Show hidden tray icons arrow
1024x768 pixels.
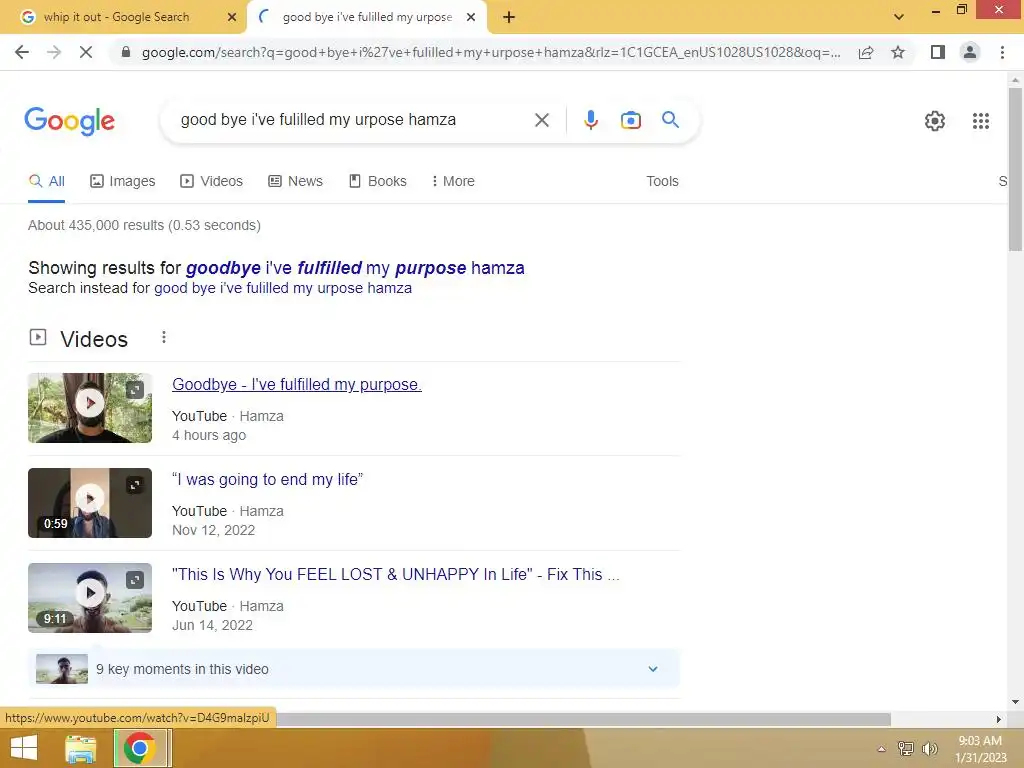[881, 749]
